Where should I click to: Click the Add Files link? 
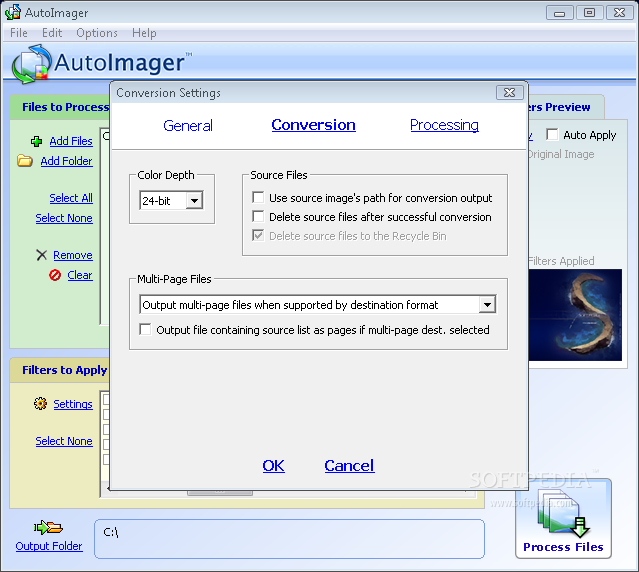pyautogui.click(x=71, y=141)
